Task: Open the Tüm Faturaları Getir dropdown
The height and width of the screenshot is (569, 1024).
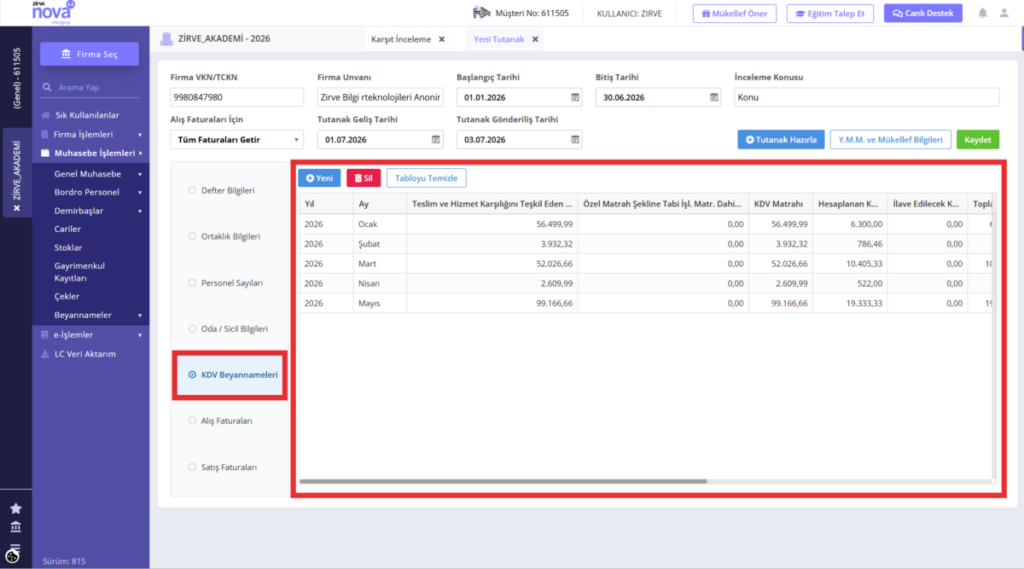Action: [x=236, y=140]
